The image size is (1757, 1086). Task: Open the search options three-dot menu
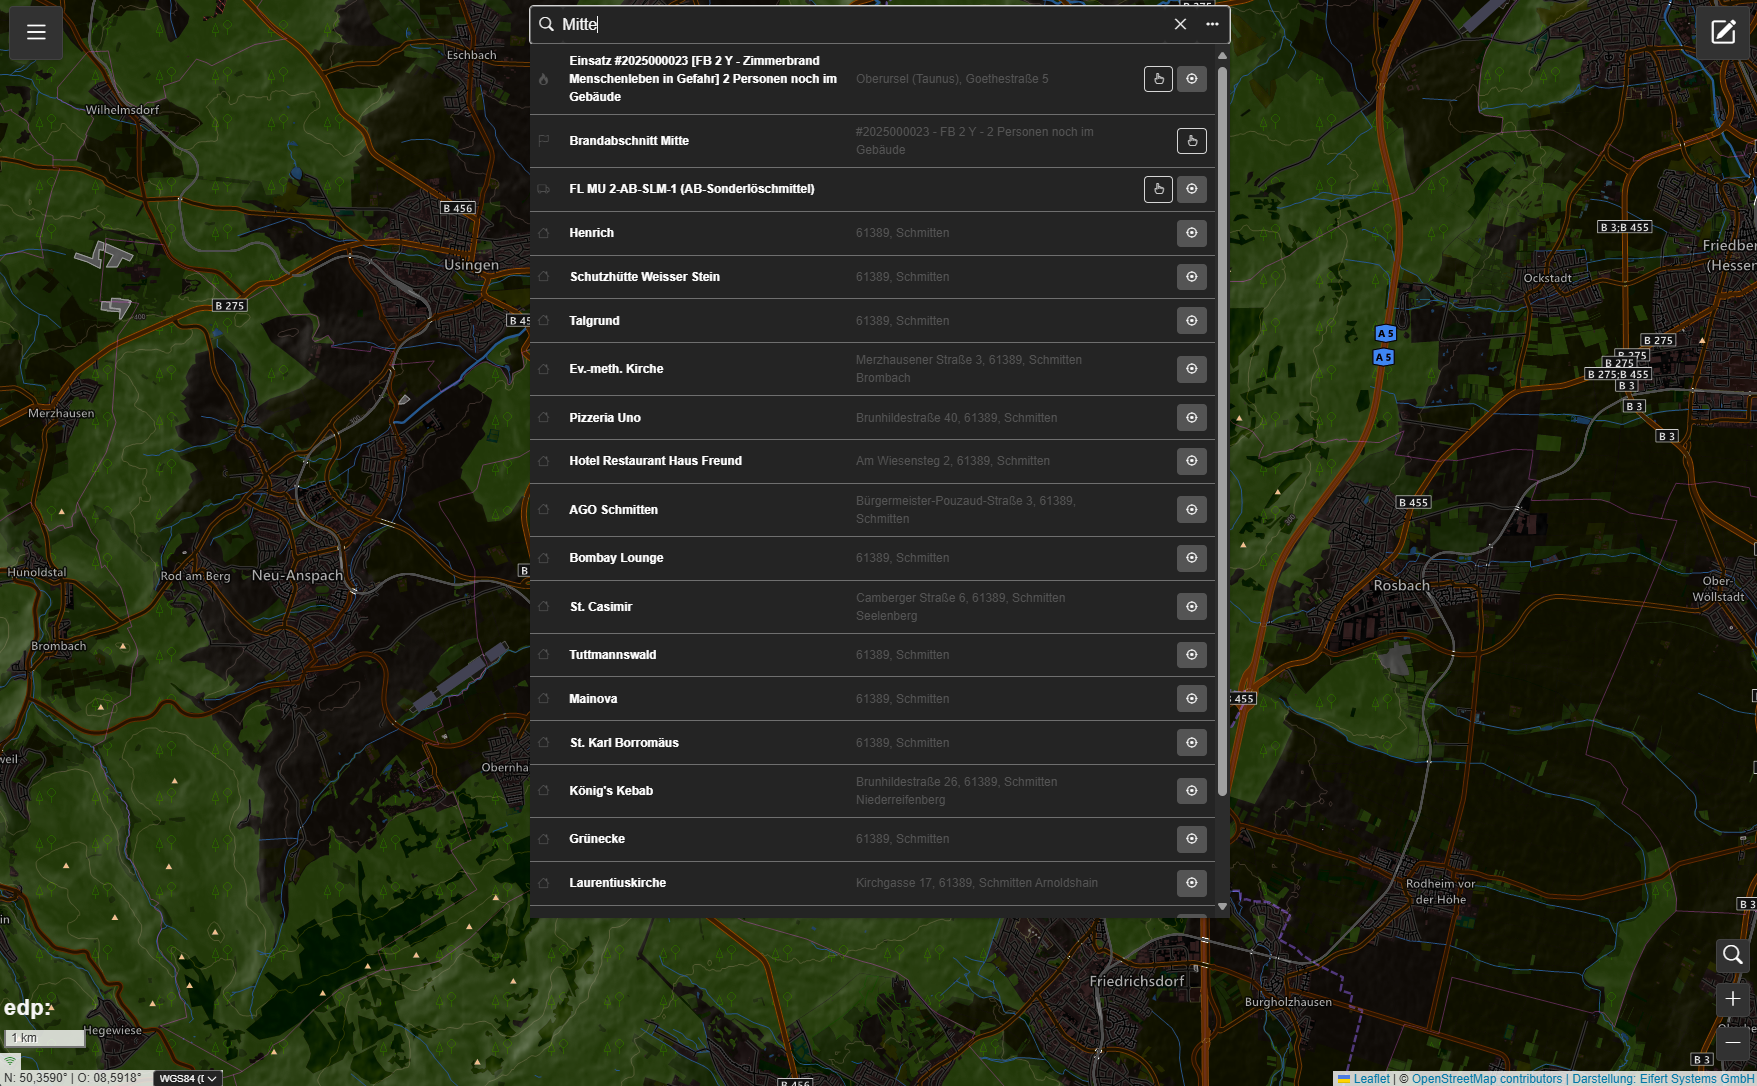click(1212, 24)
